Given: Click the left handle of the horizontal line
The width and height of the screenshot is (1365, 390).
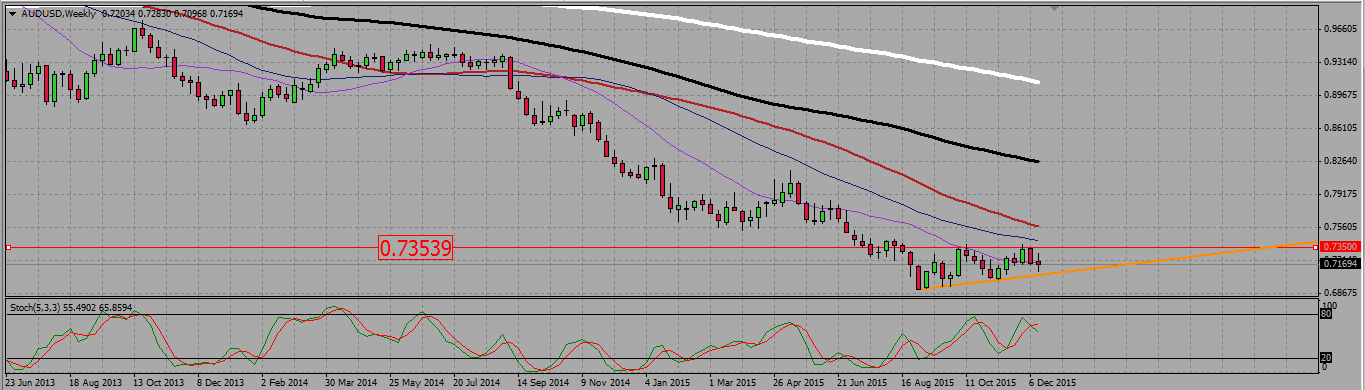Looking at the screenshot, I should (8, 247).
